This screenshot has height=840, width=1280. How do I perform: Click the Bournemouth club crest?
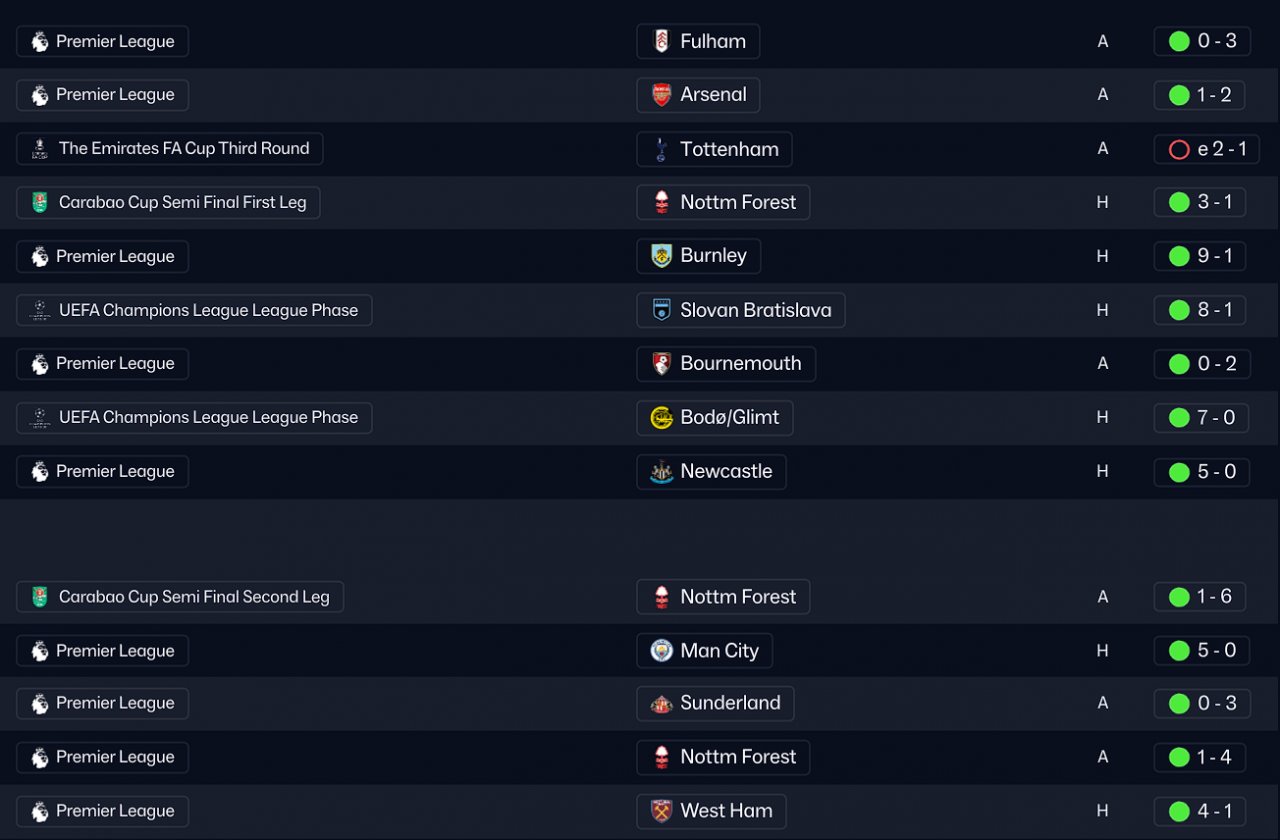(x=661, y=364)
